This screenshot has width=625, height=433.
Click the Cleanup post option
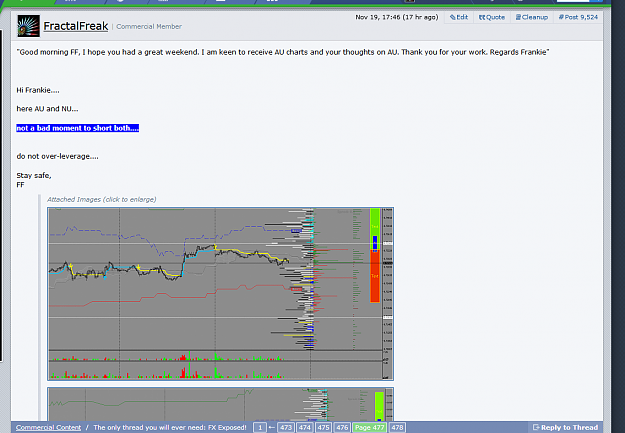coord(532,17)
